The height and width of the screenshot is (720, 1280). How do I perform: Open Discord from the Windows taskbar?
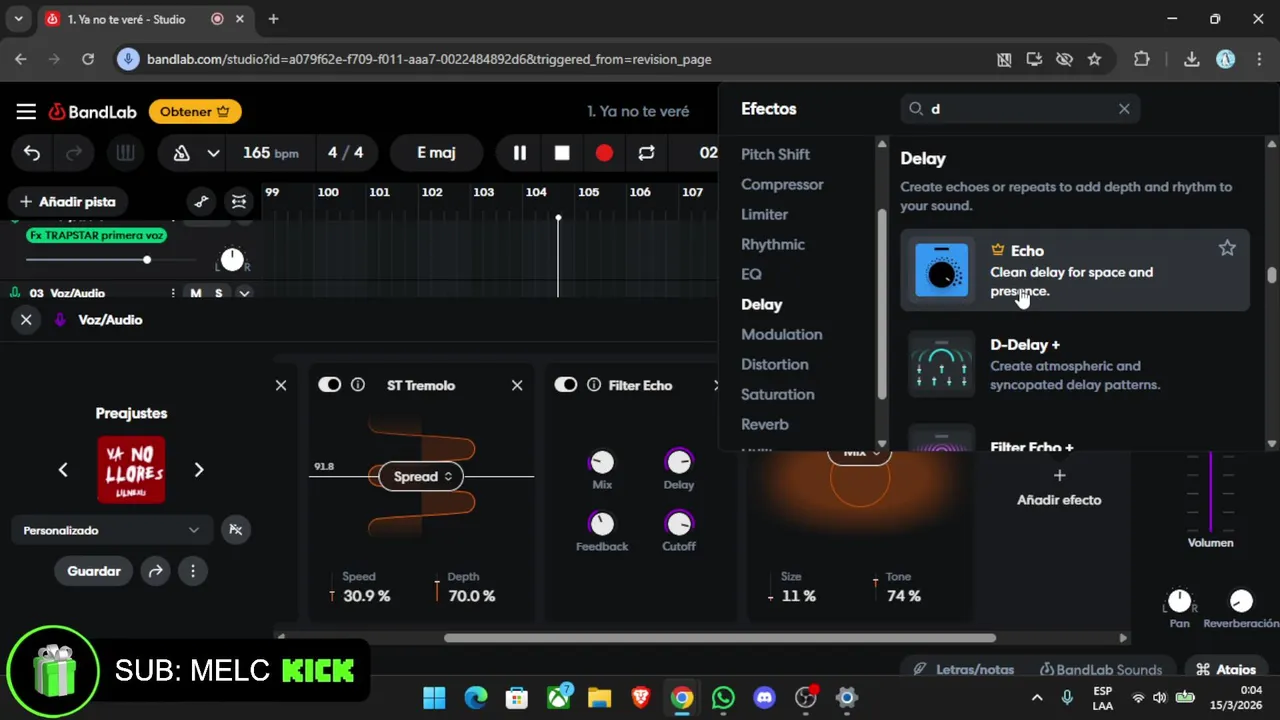click(x=764, y=697)
